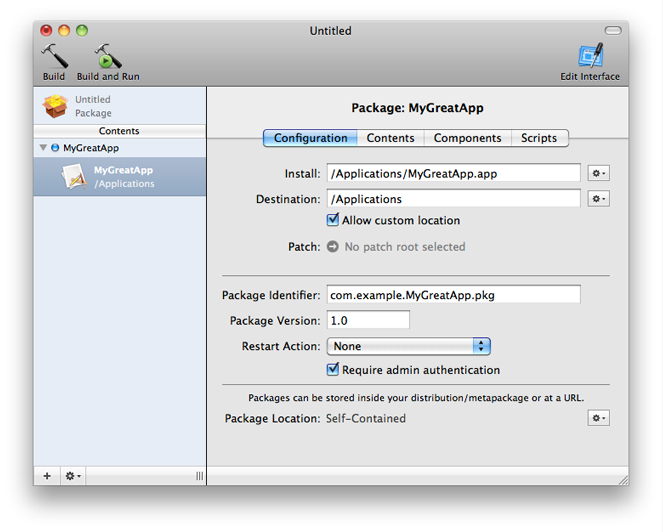Click the Install path input field
Image resolution: width=663 pixels, height=532 pixels.
[453, 173]
